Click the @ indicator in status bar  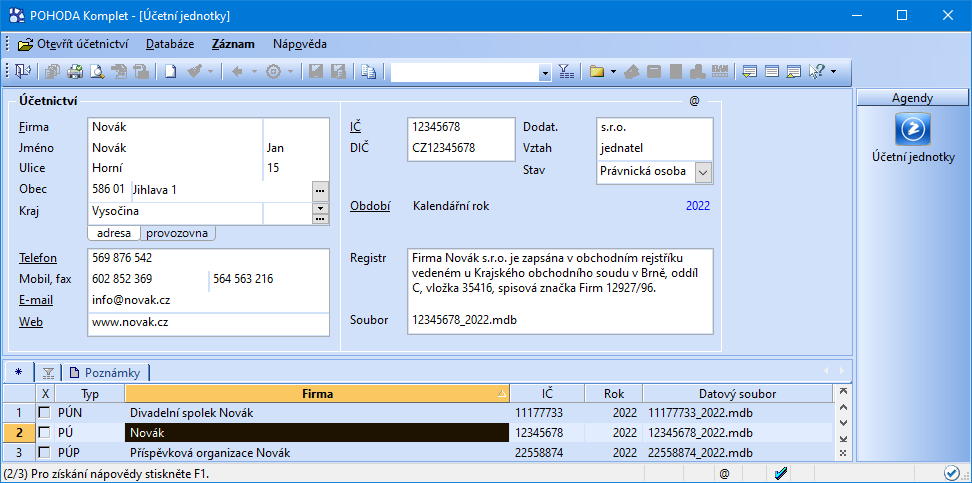[x=724, y=474]
